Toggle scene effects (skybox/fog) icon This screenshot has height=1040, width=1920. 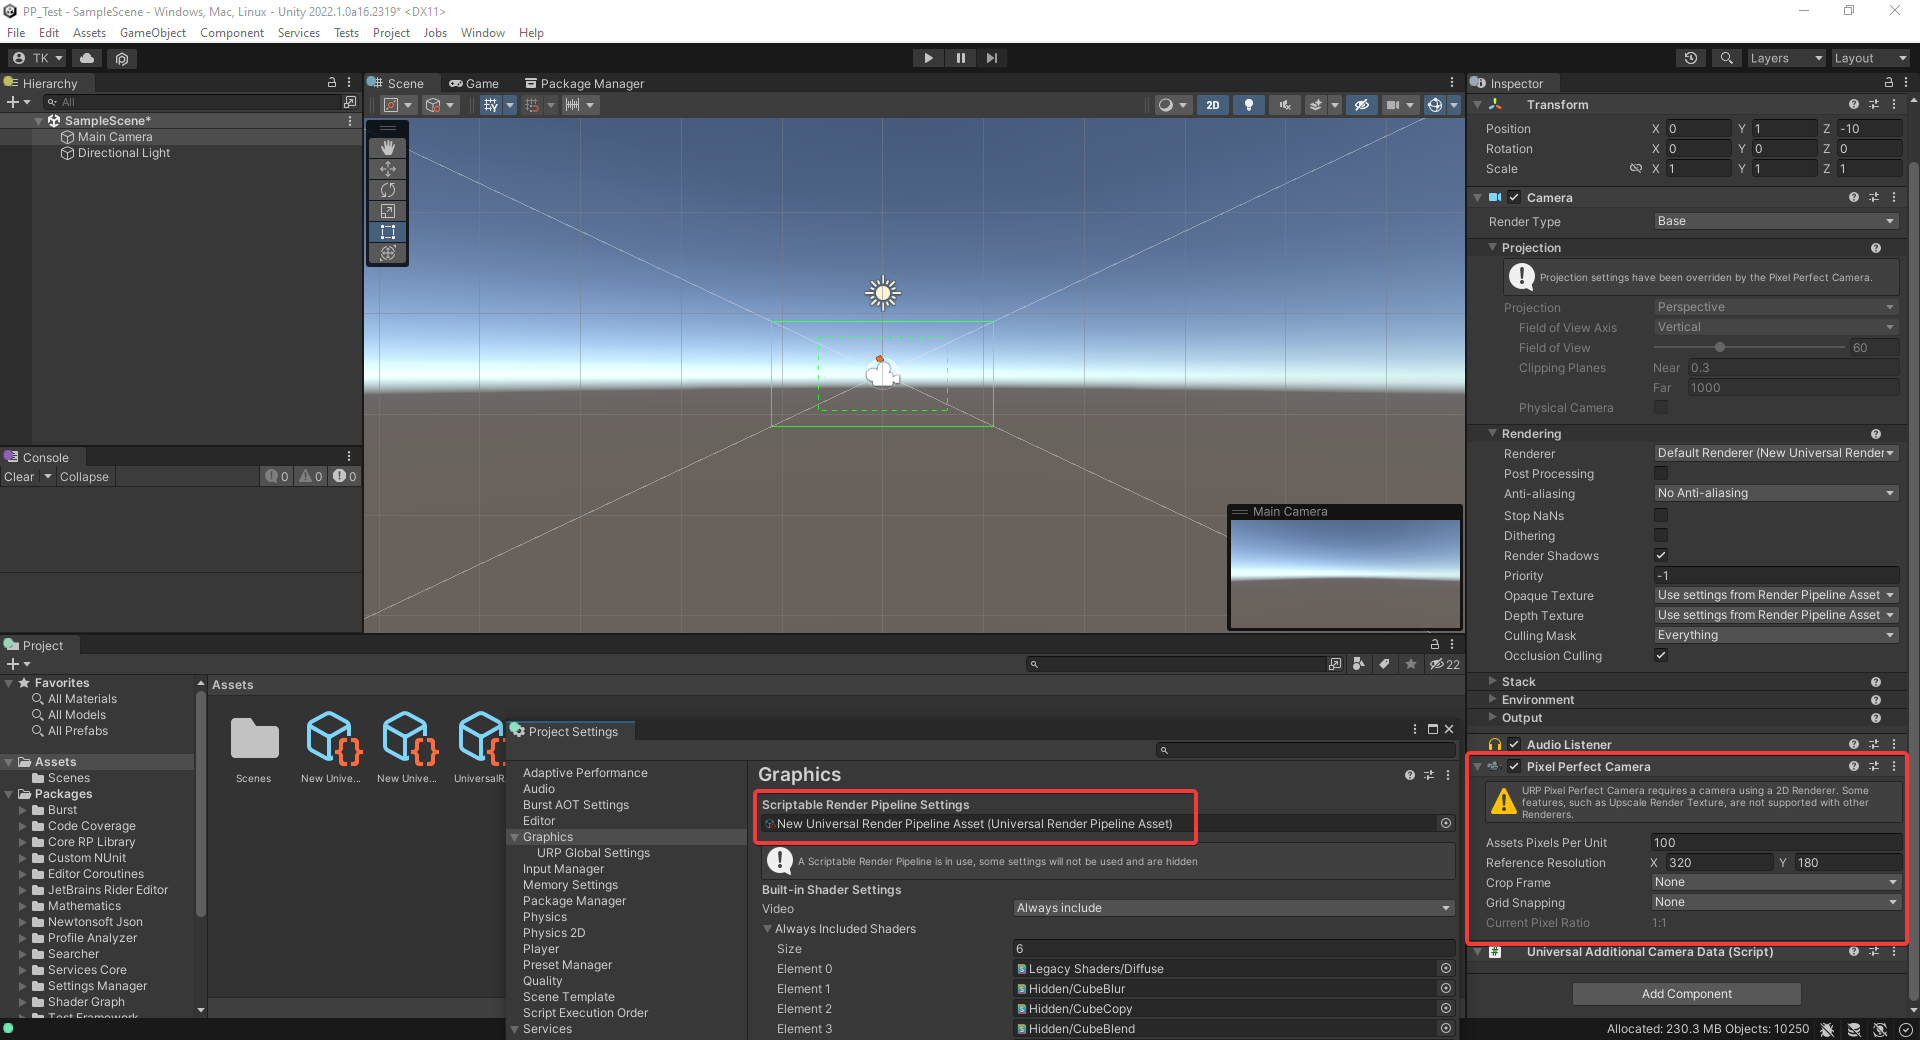pos(1316,105)
